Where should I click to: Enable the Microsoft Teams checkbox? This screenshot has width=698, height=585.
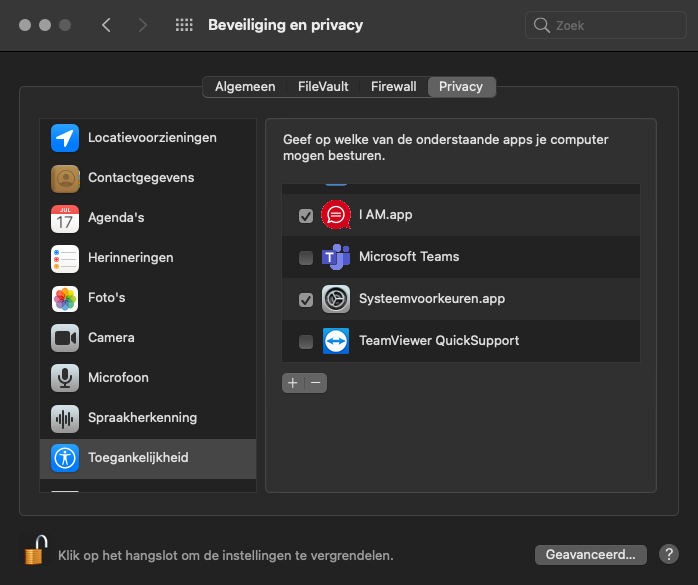tap(306, 258)
